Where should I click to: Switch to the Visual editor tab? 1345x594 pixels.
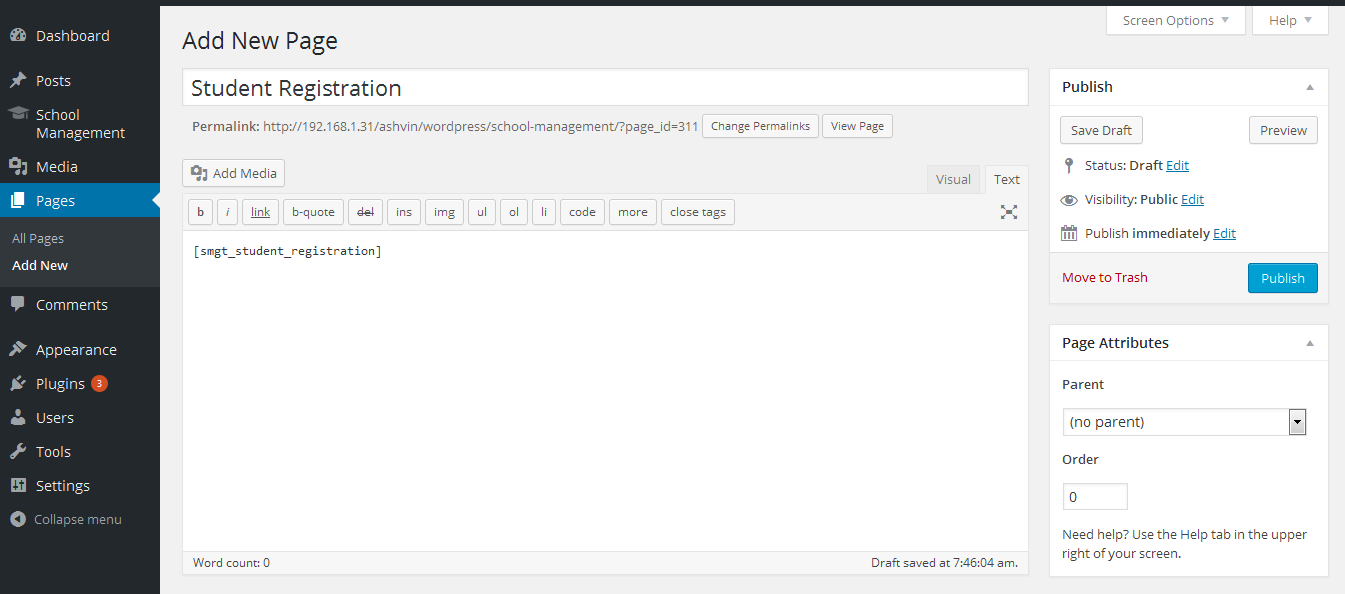pyautogui.click(x=953, y=178)
